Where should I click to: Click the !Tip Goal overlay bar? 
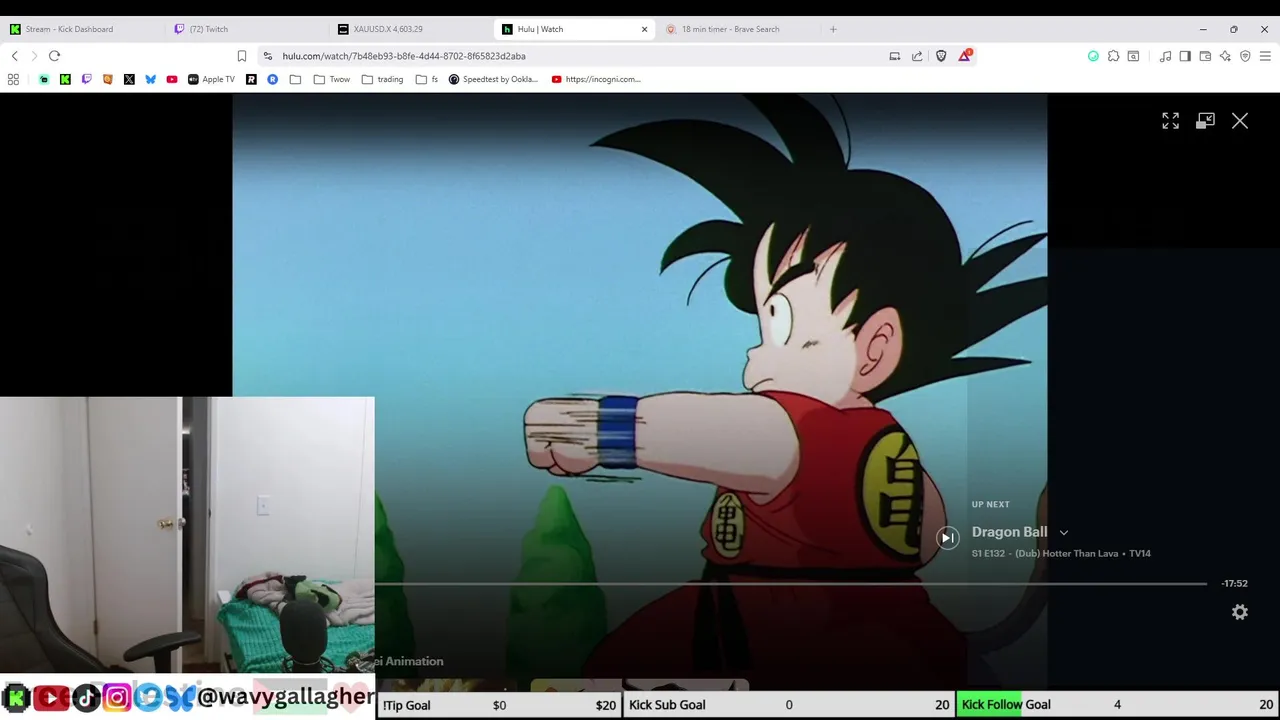pyautogui.click(x=499, y=705)
